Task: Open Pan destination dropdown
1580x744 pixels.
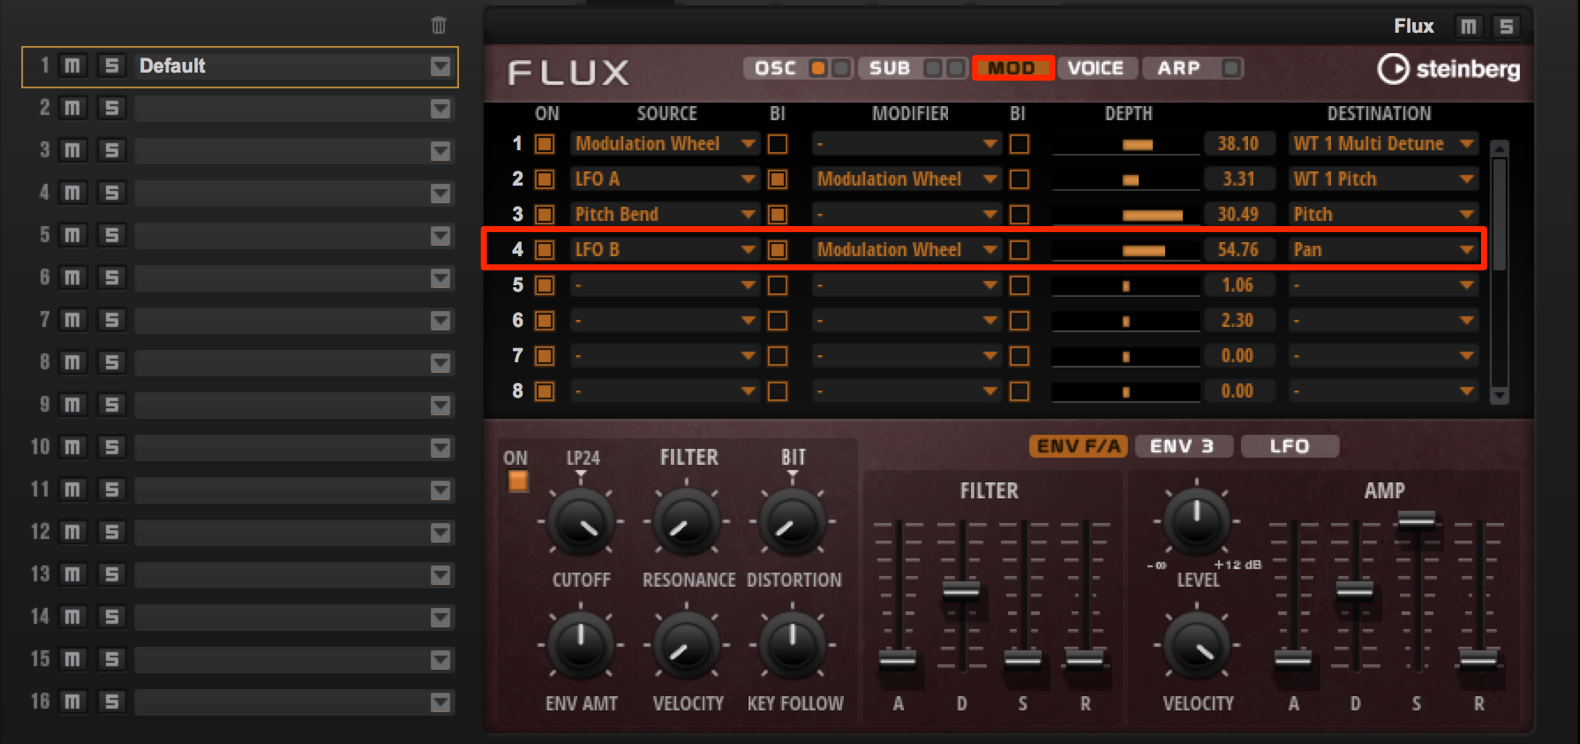Action: coord(1384,250)
